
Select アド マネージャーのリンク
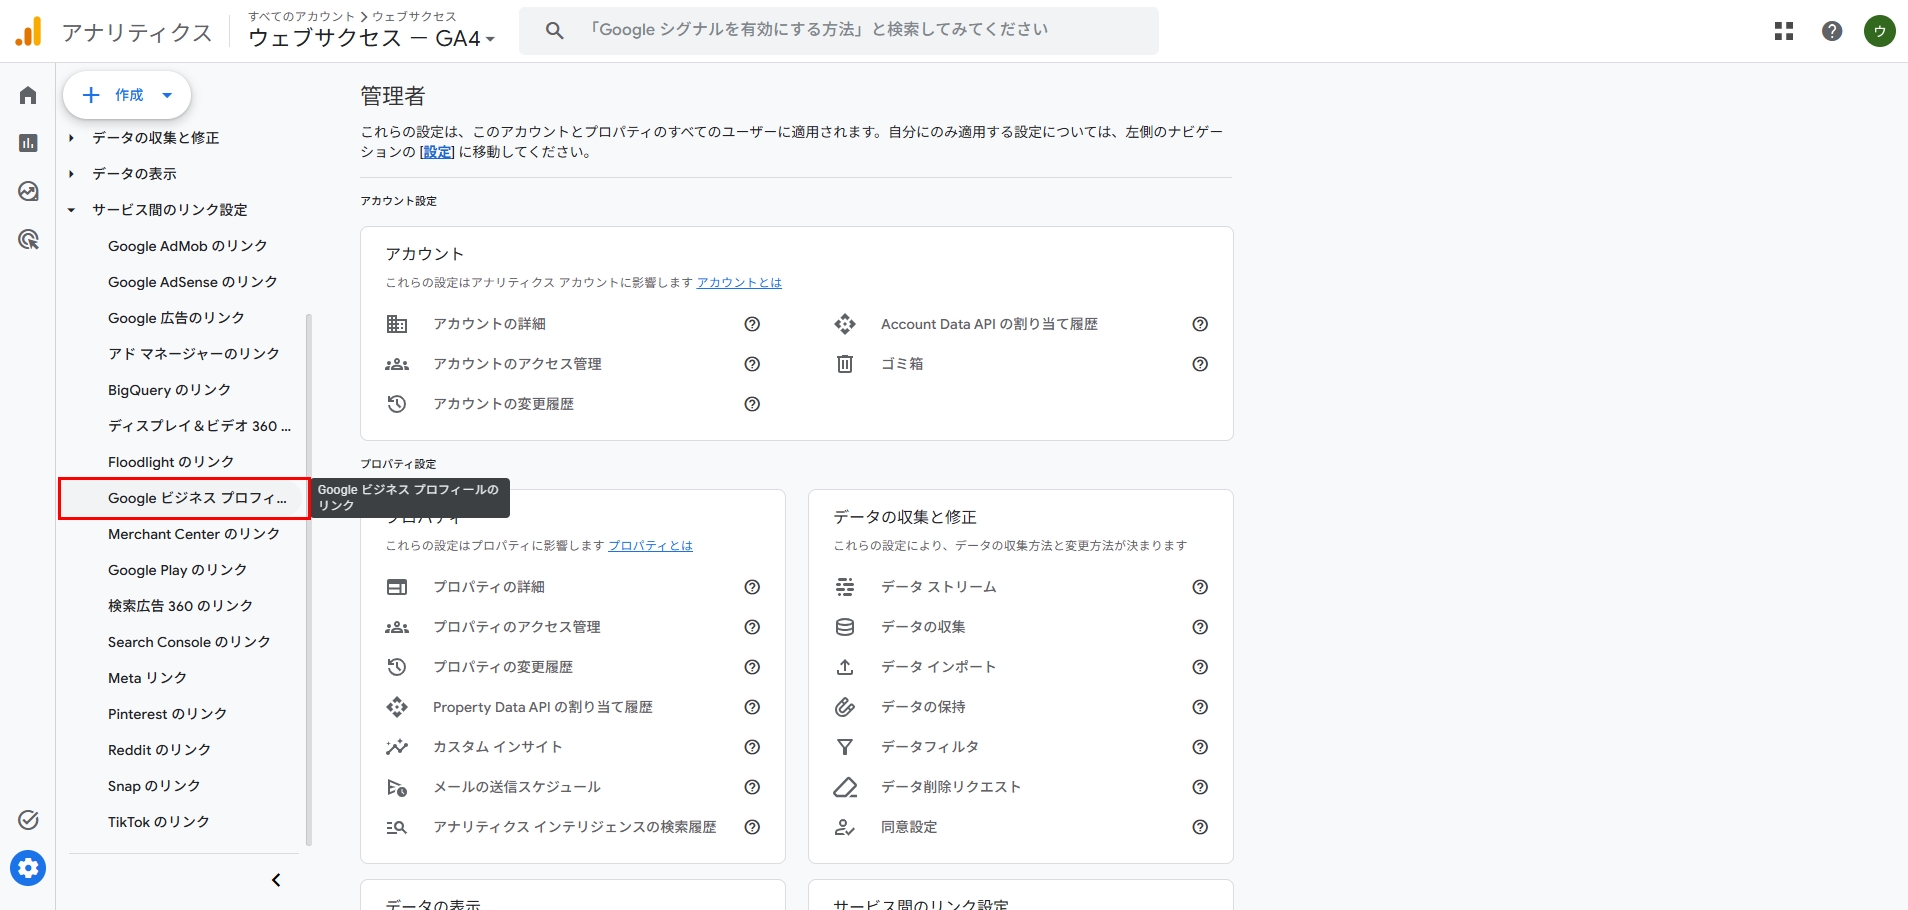[193, 354]
